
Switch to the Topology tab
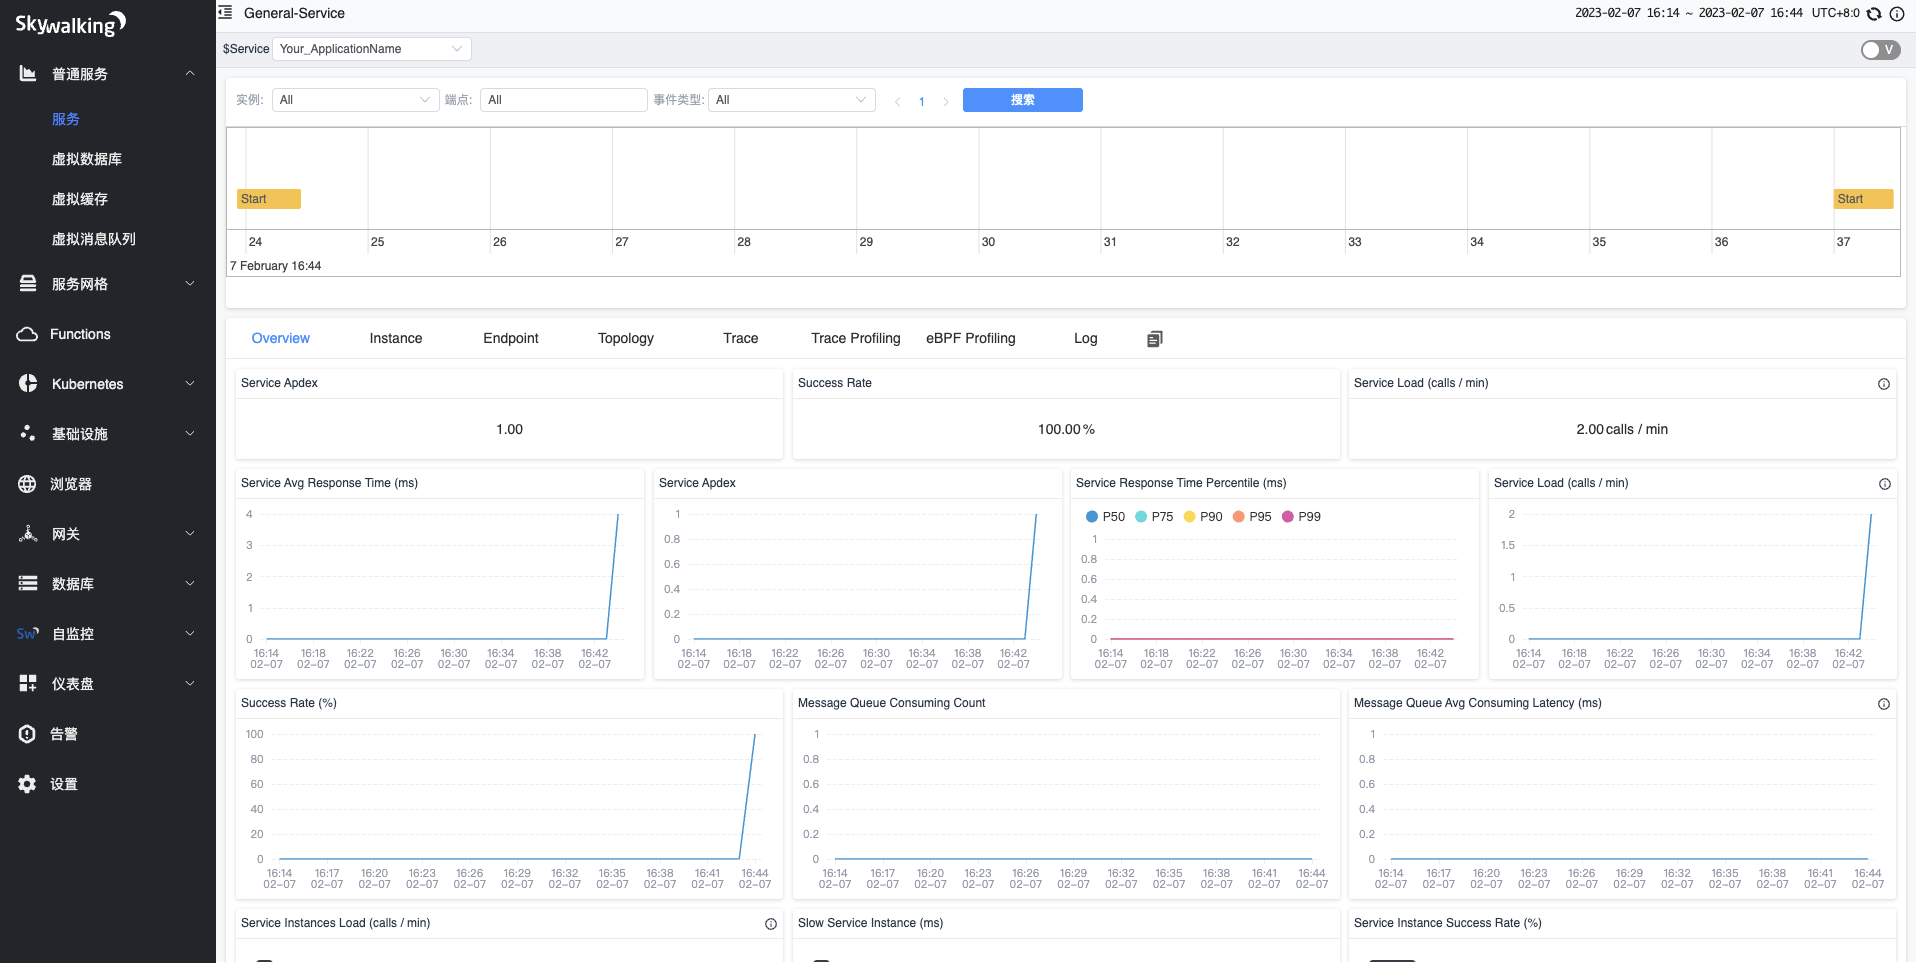[x=625, y=339]
